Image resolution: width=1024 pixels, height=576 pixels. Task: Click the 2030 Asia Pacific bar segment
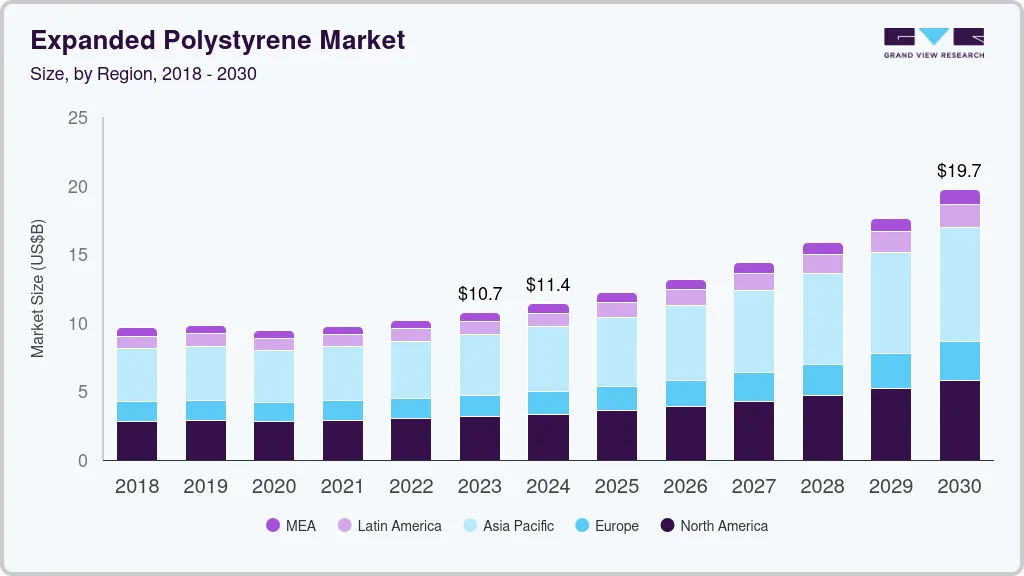click(x=960, y=285)
